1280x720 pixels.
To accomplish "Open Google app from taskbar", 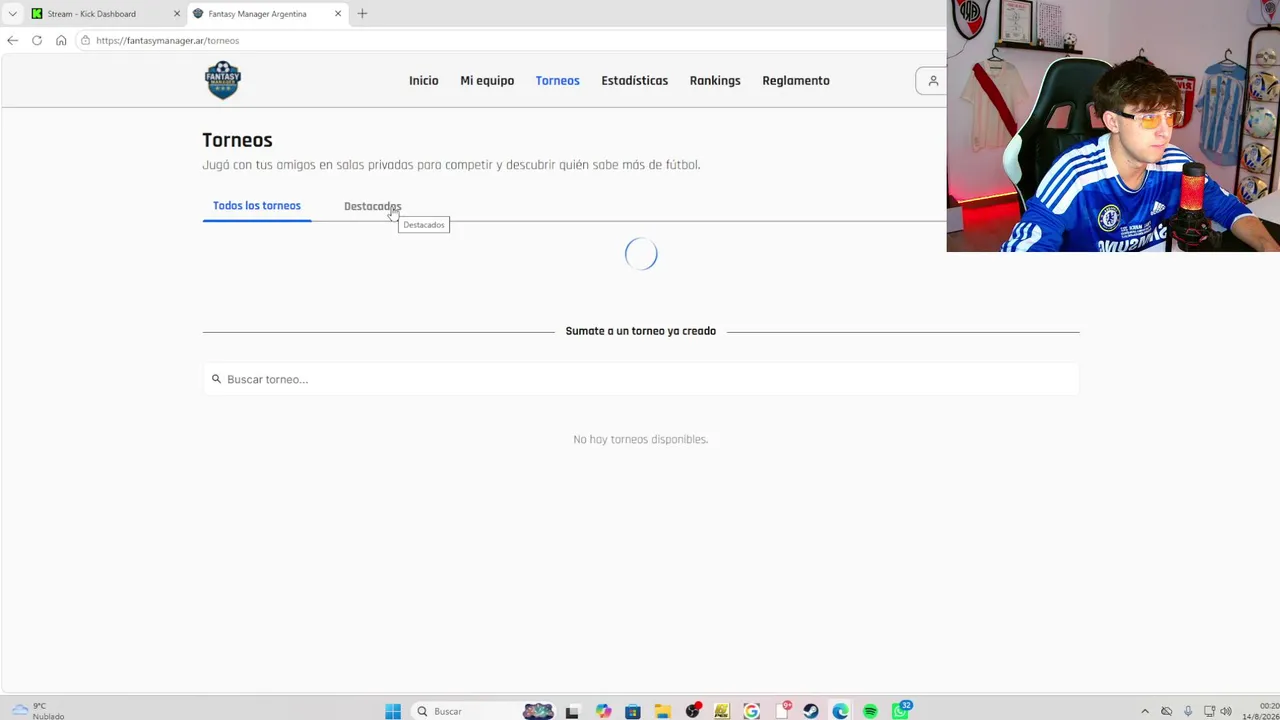I will (x=751, y=711).
